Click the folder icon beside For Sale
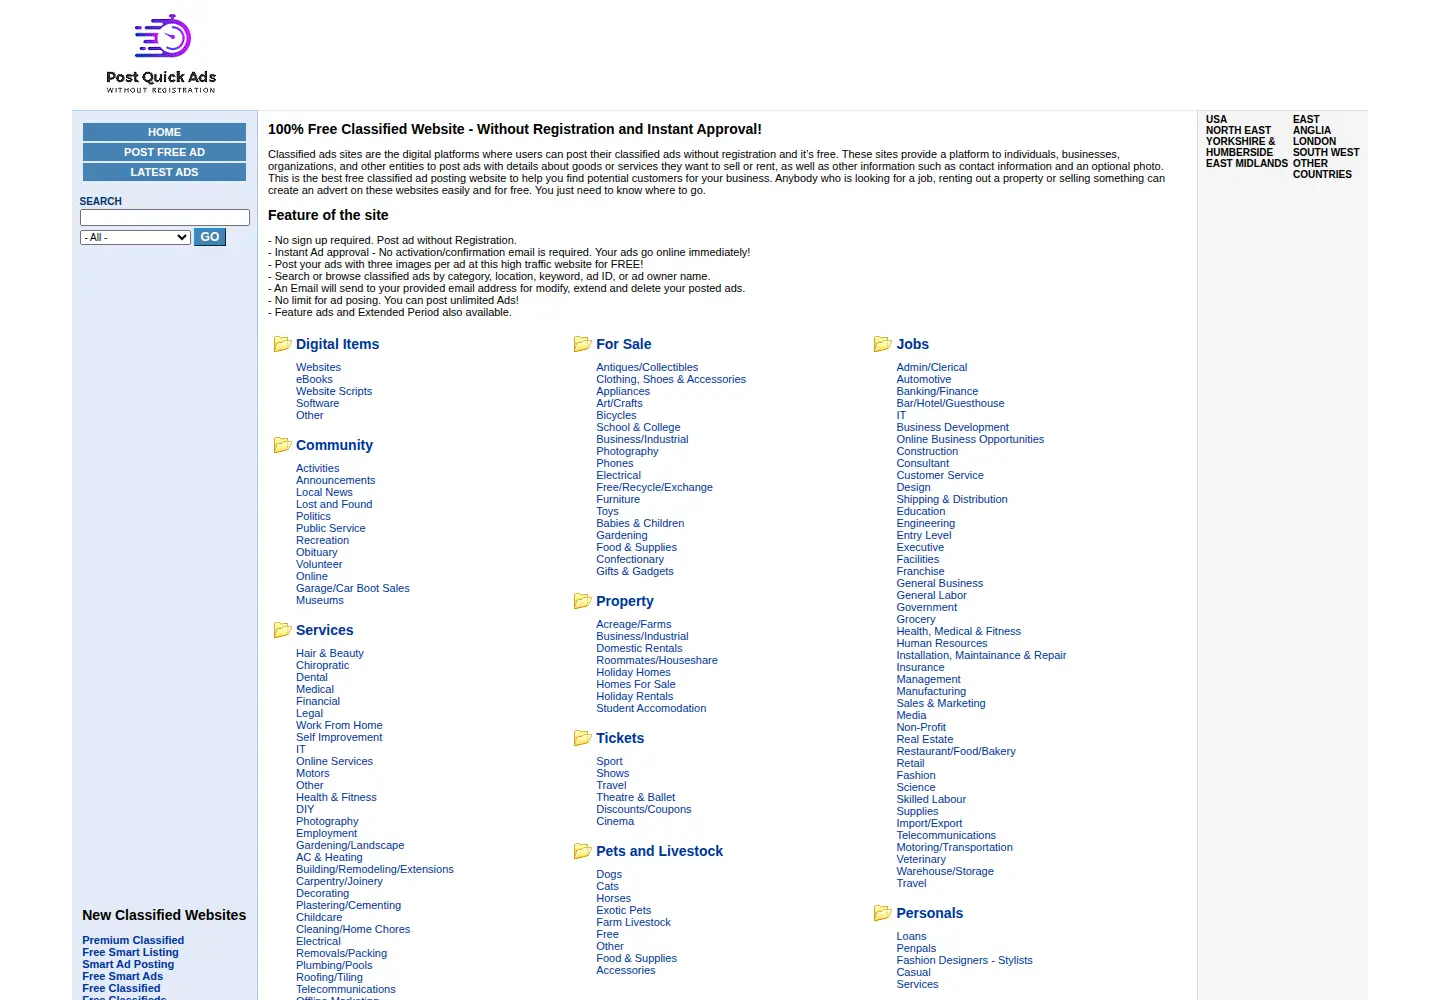The height and width of the screenshot is (1000, 1440). 582,344
